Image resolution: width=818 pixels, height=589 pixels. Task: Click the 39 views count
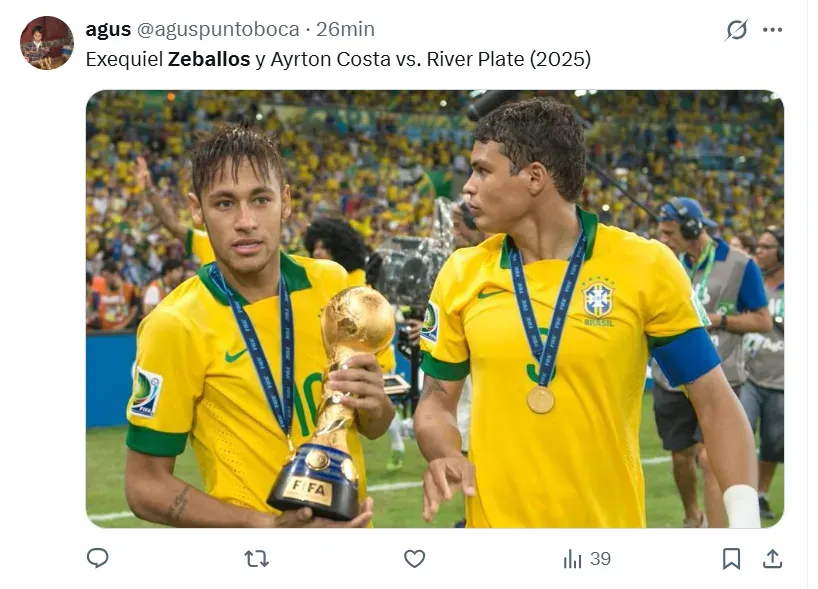(x=600, y=559)
